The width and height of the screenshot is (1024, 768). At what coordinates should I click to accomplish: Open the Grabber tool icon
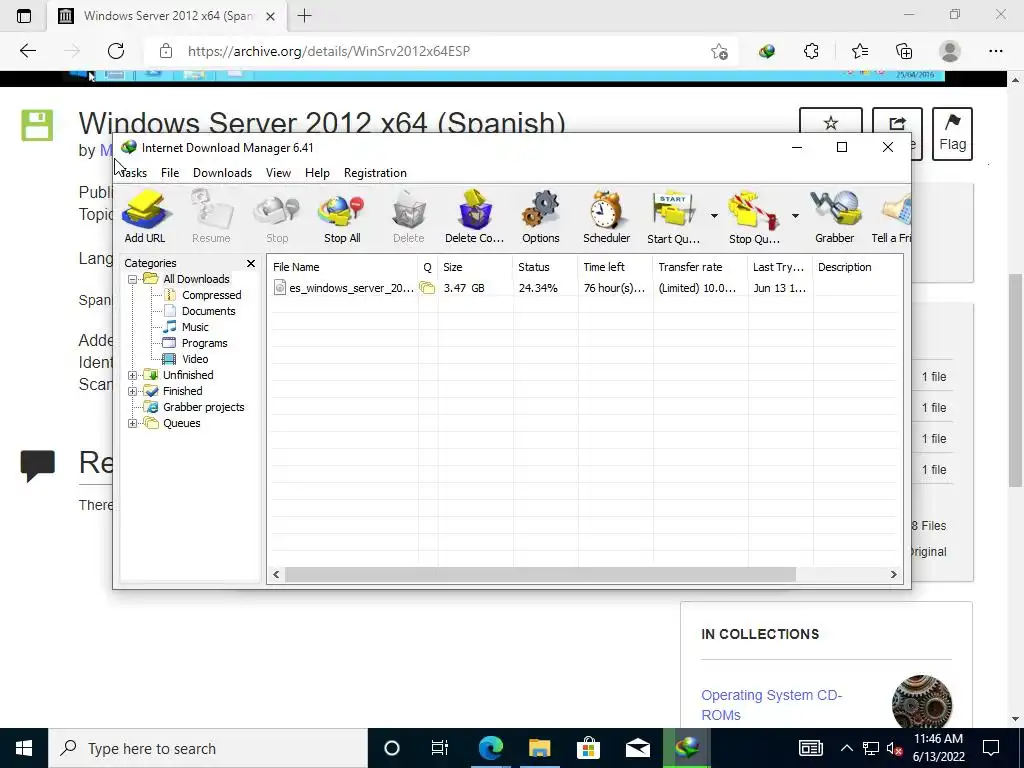[x=835, y=217]
